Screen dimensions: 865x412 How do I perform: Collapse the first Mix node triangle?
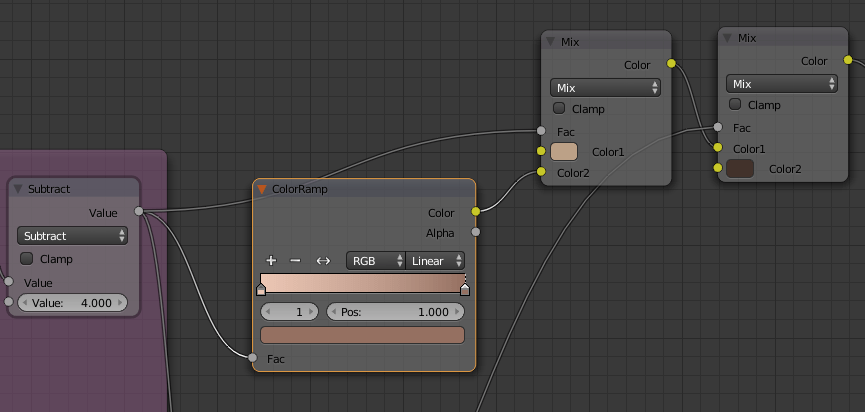[550, 42]
